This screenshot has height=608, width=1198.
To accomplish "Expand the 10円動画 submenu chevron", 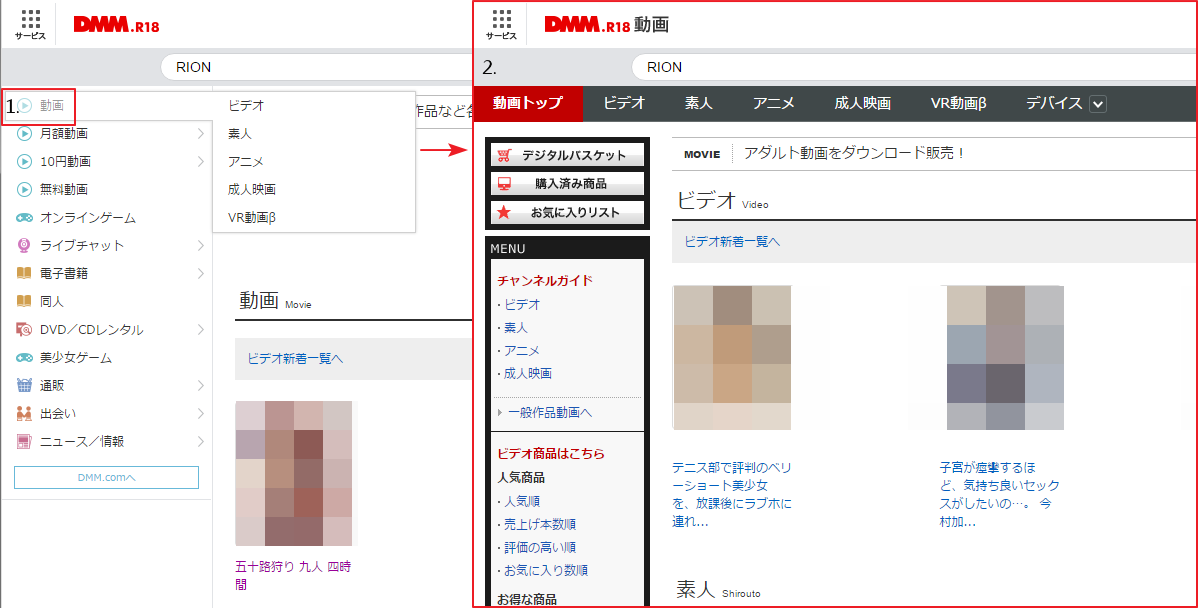I will coord(200,161).
